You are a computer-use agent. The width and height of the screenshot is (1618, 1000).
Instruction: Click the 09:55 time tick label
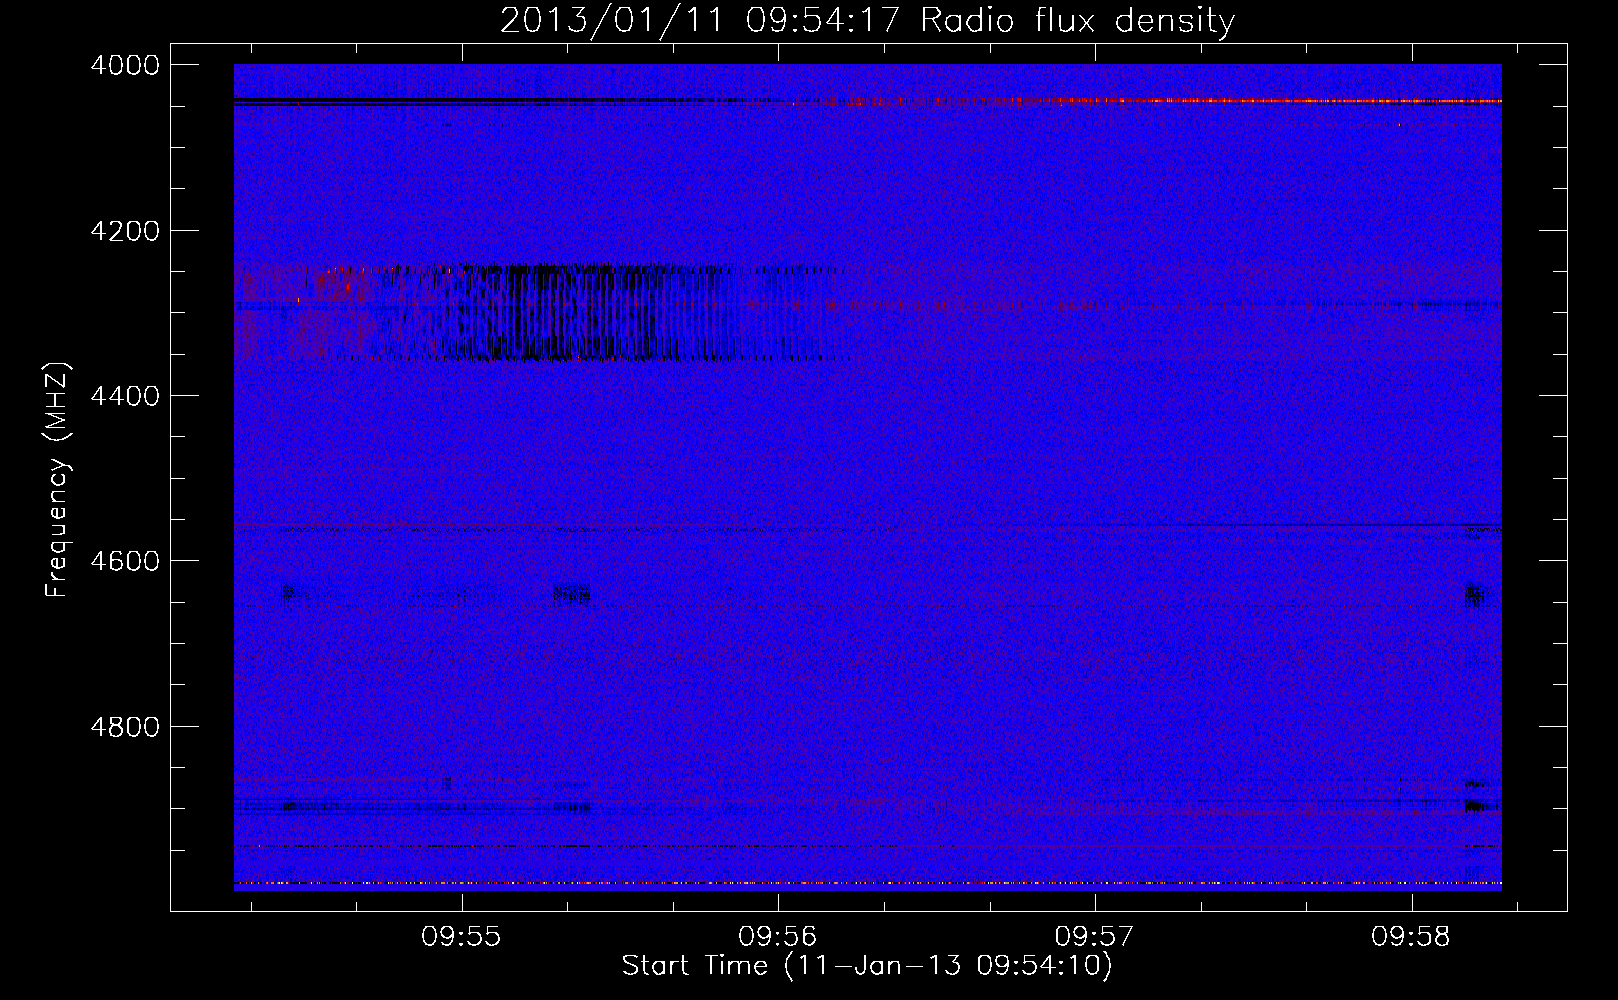pyautogui.click(x=461, y=937)
